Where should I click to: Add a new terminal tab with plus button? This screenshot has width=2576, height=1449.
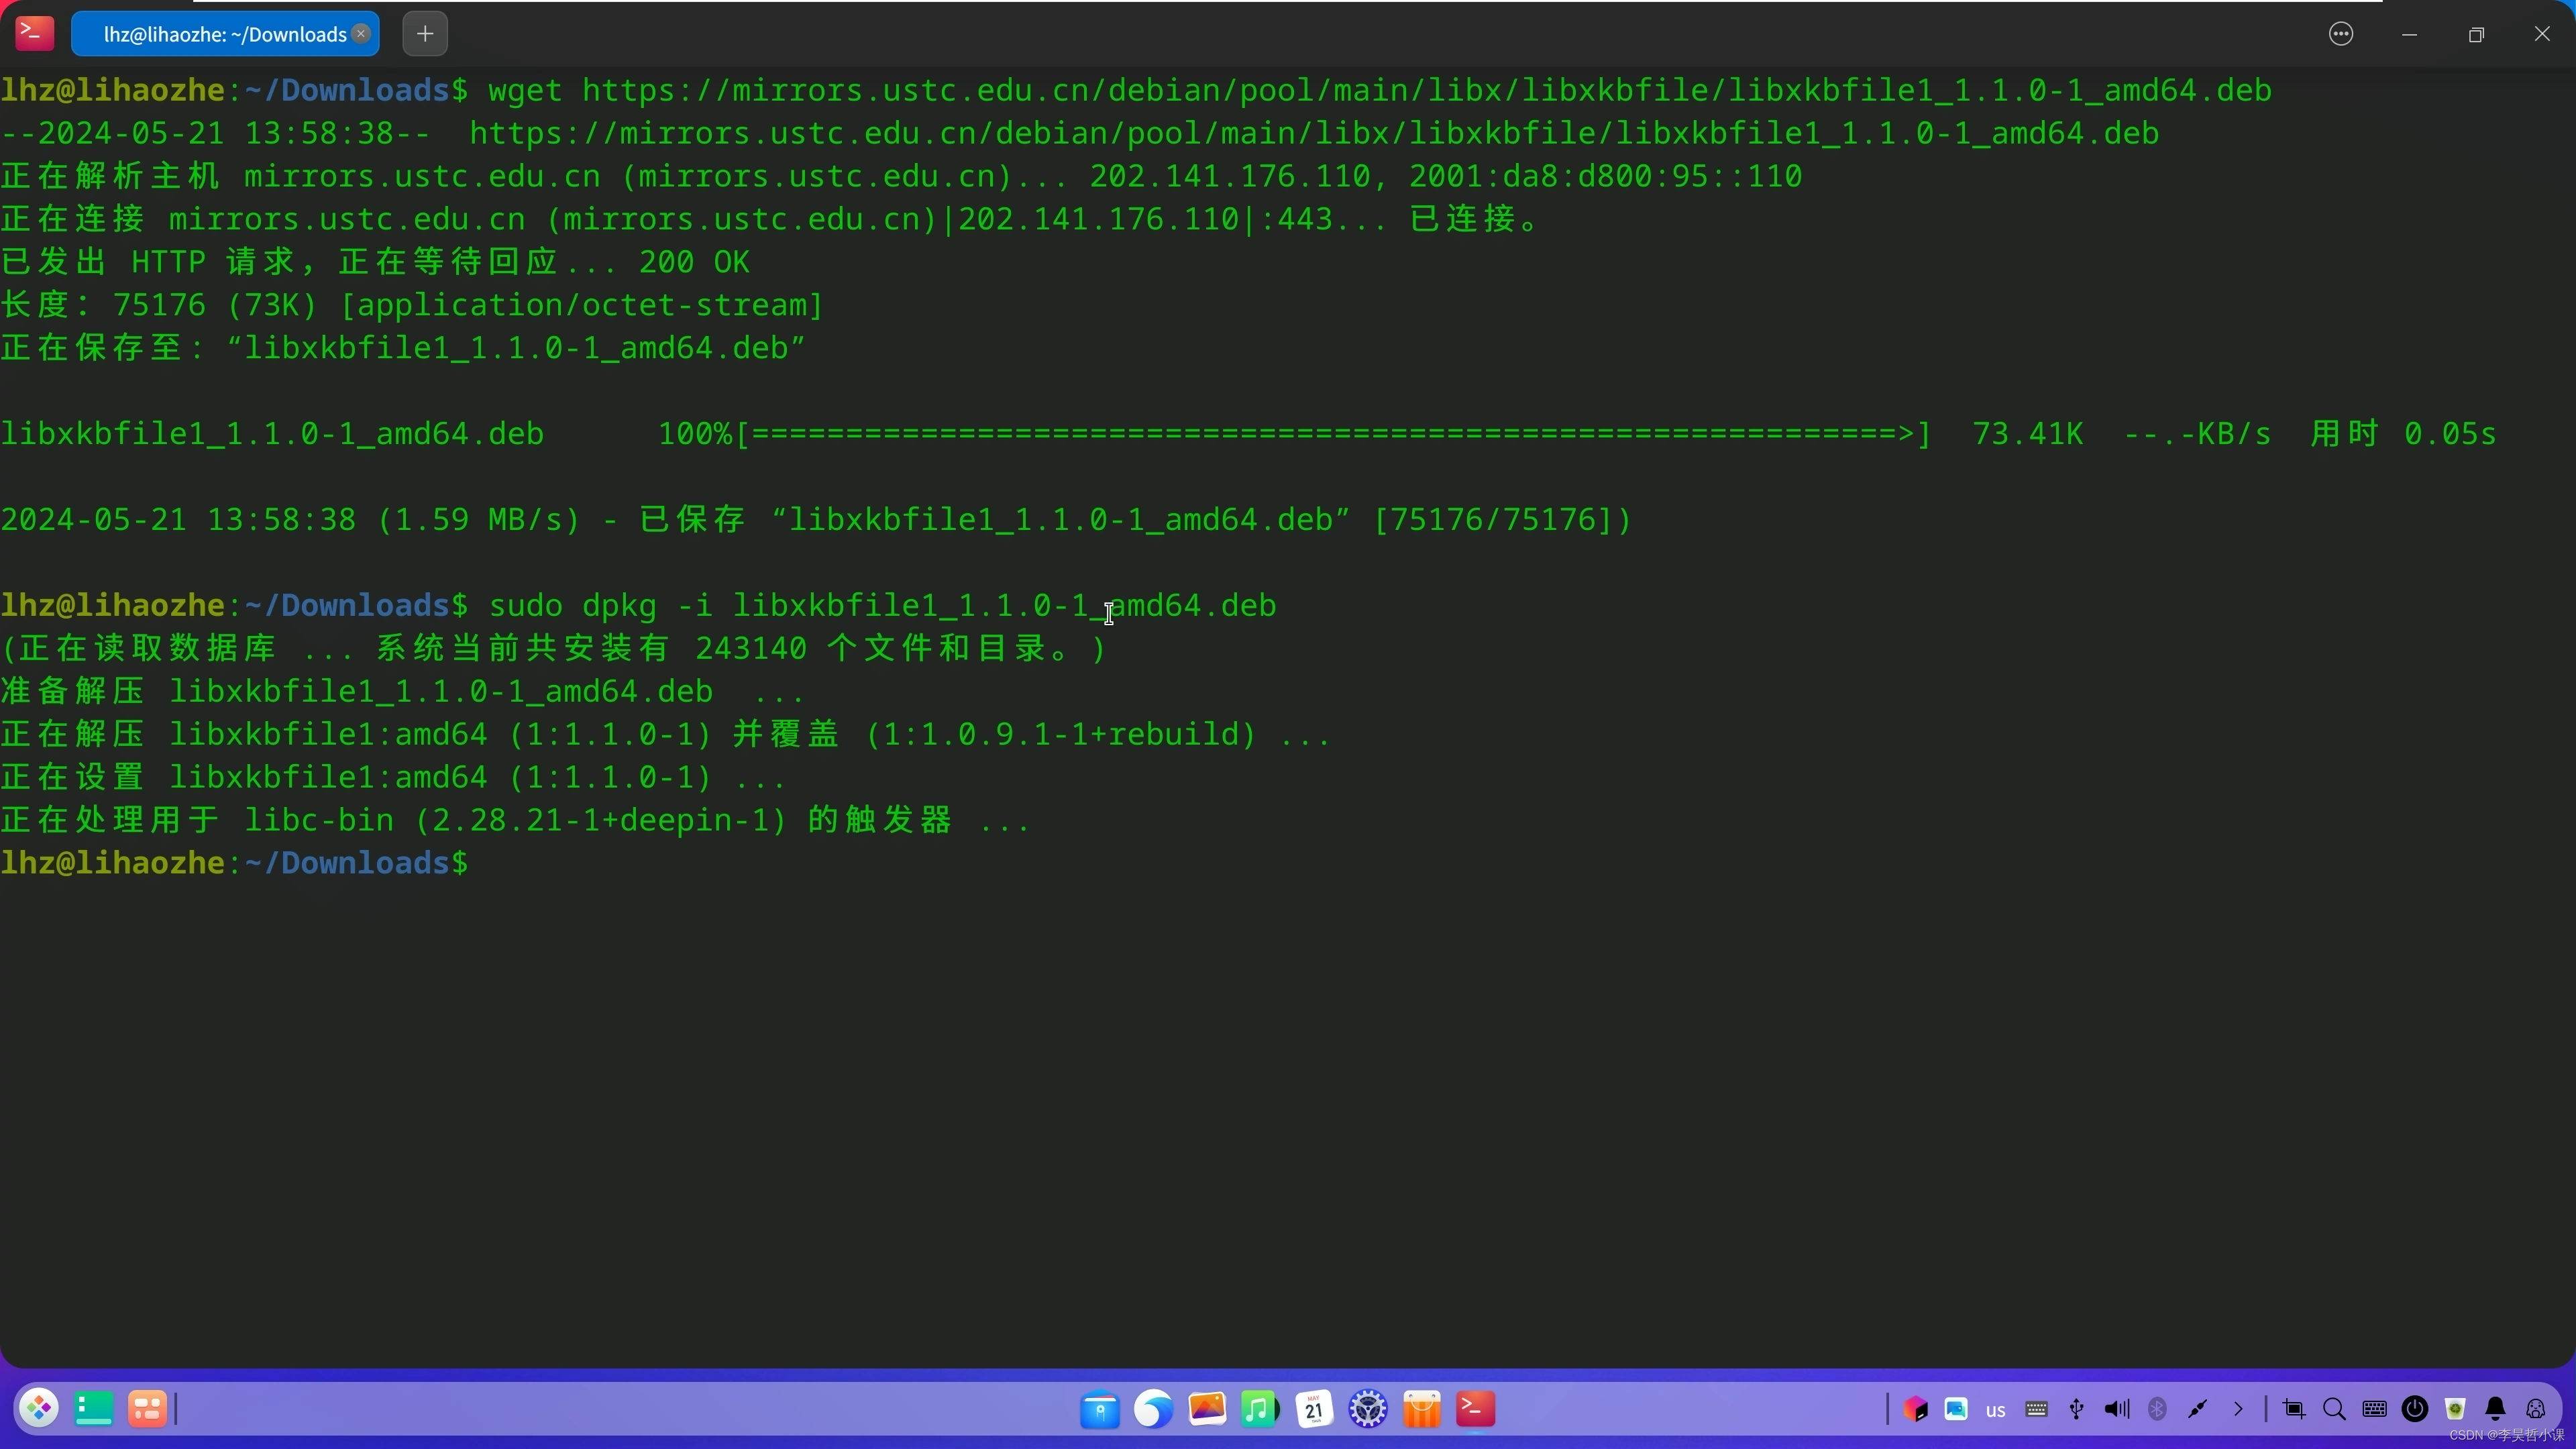[425, 34]
